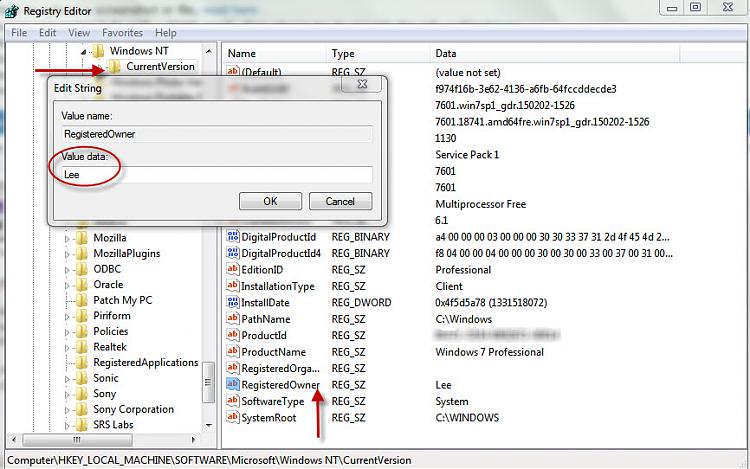The image size is (750, 469).
Task: Collapse the Windows NT tree node
Action: [x=84, y=52]
